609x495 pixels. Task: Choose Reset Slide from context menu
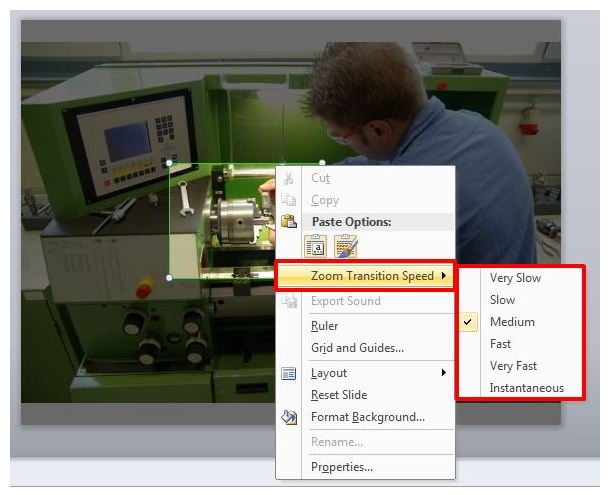(339, 395)
